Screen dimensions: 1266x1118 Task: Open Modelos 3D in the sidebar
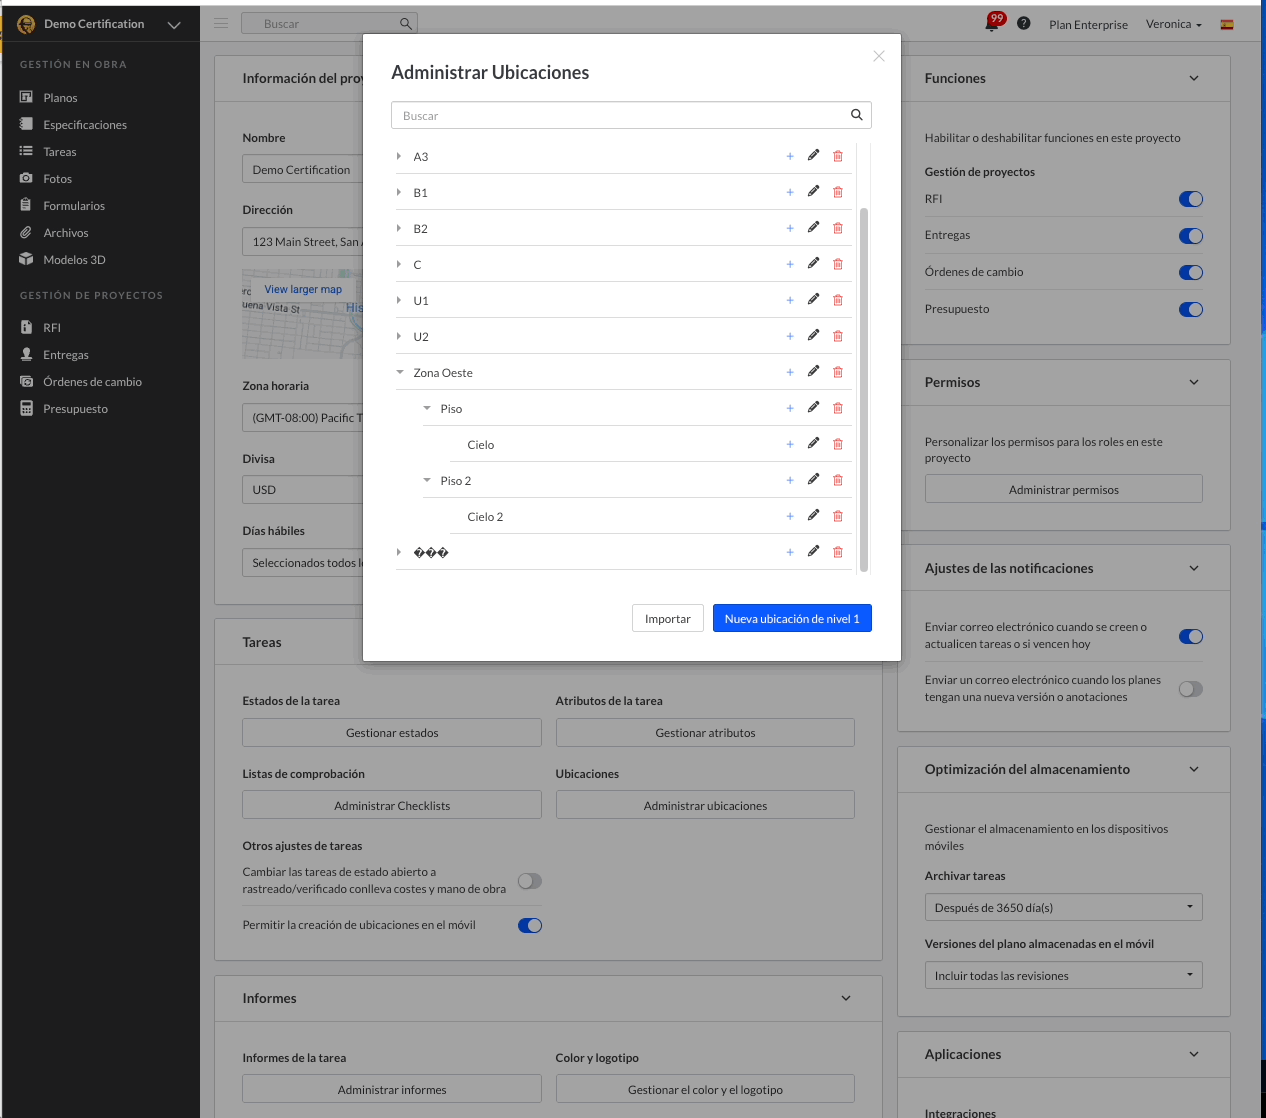[73, 259]
